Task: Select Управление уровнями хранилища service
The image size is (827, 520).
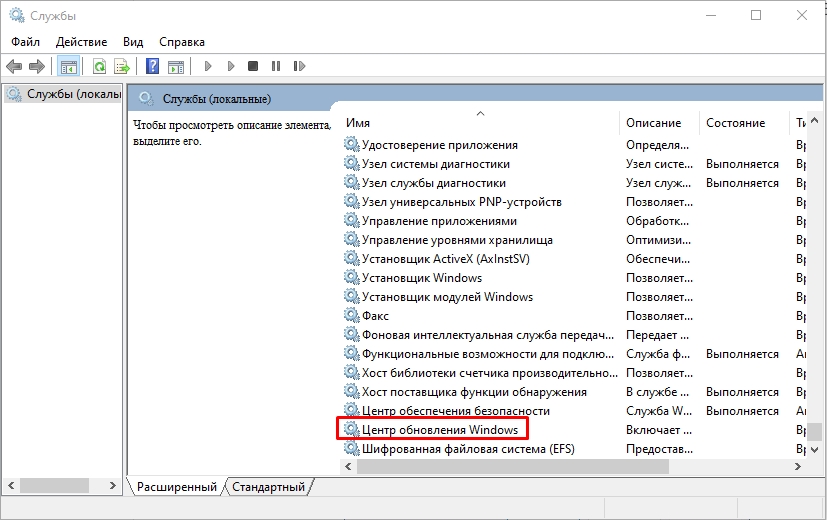Action: click(457, 240)
